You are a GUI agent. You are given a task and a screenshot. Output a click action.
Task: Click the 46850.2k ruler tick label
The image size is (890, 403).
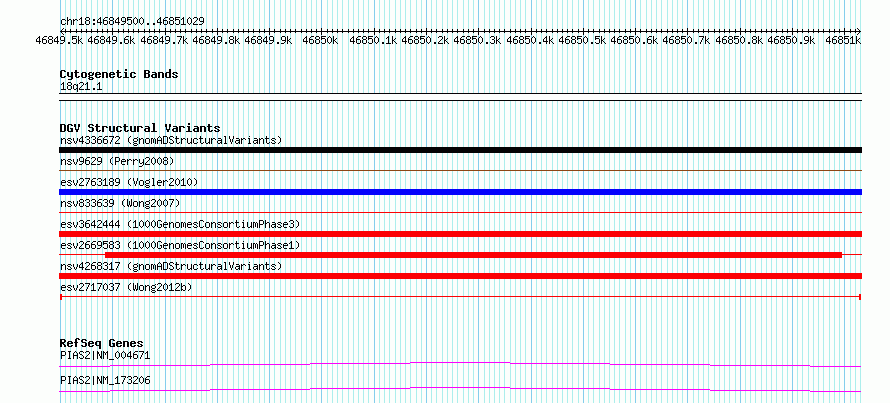[425, 40]
